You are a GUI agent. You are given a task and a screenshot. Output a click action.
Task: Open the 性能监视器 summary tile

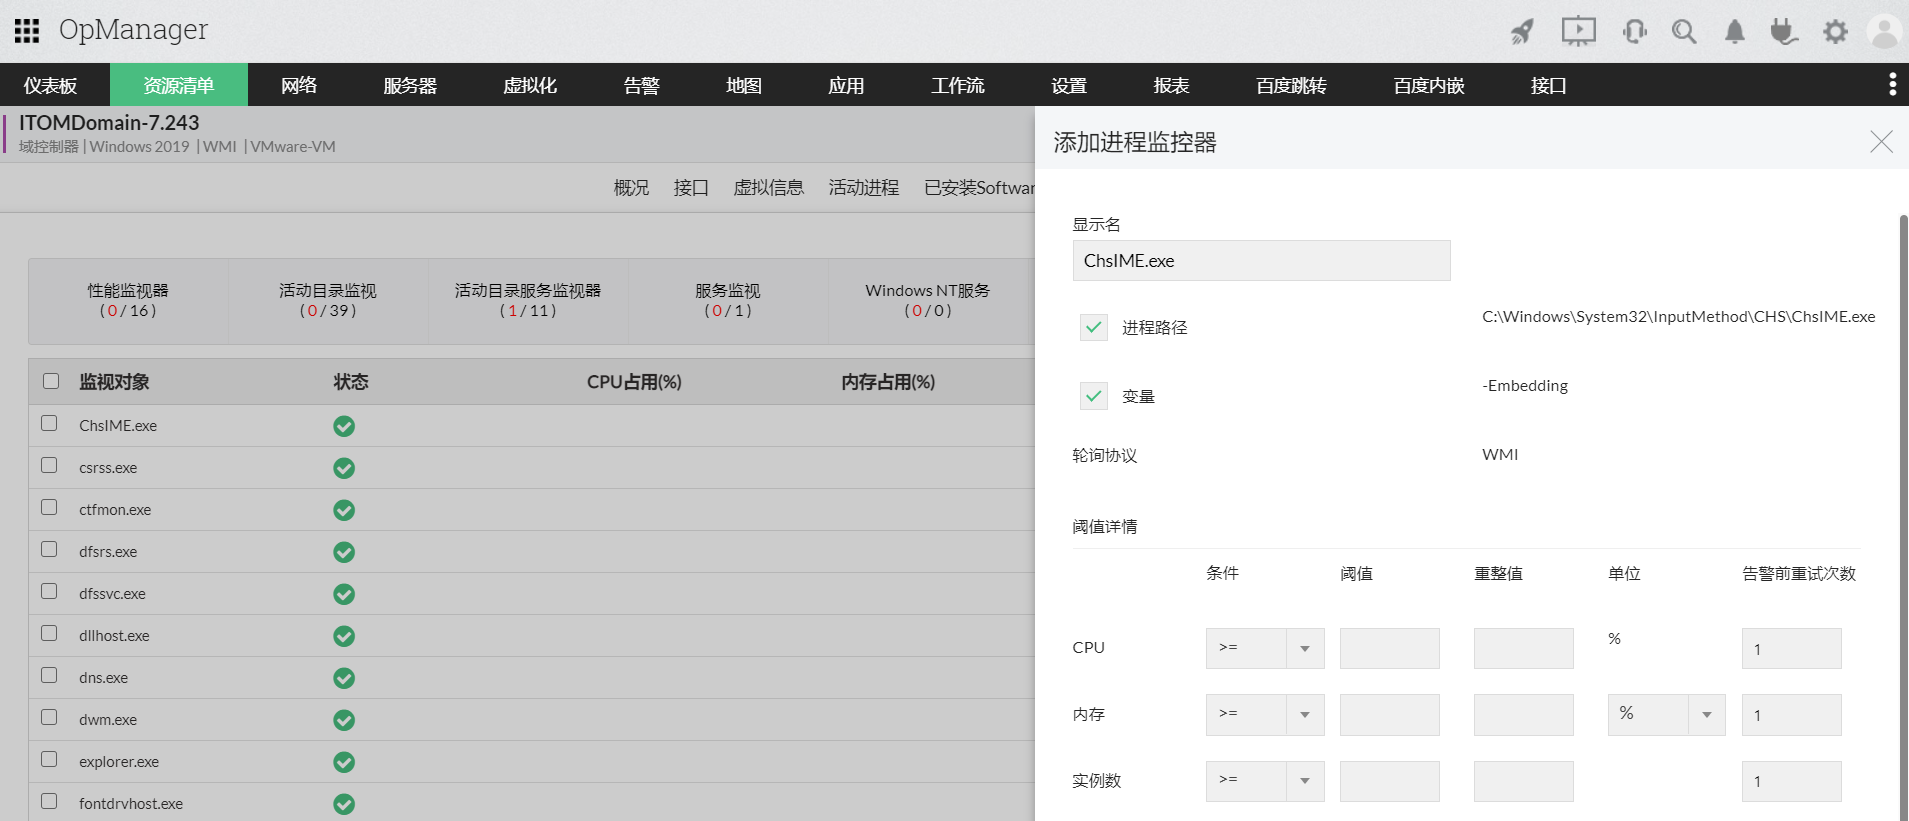coord(128,300)
